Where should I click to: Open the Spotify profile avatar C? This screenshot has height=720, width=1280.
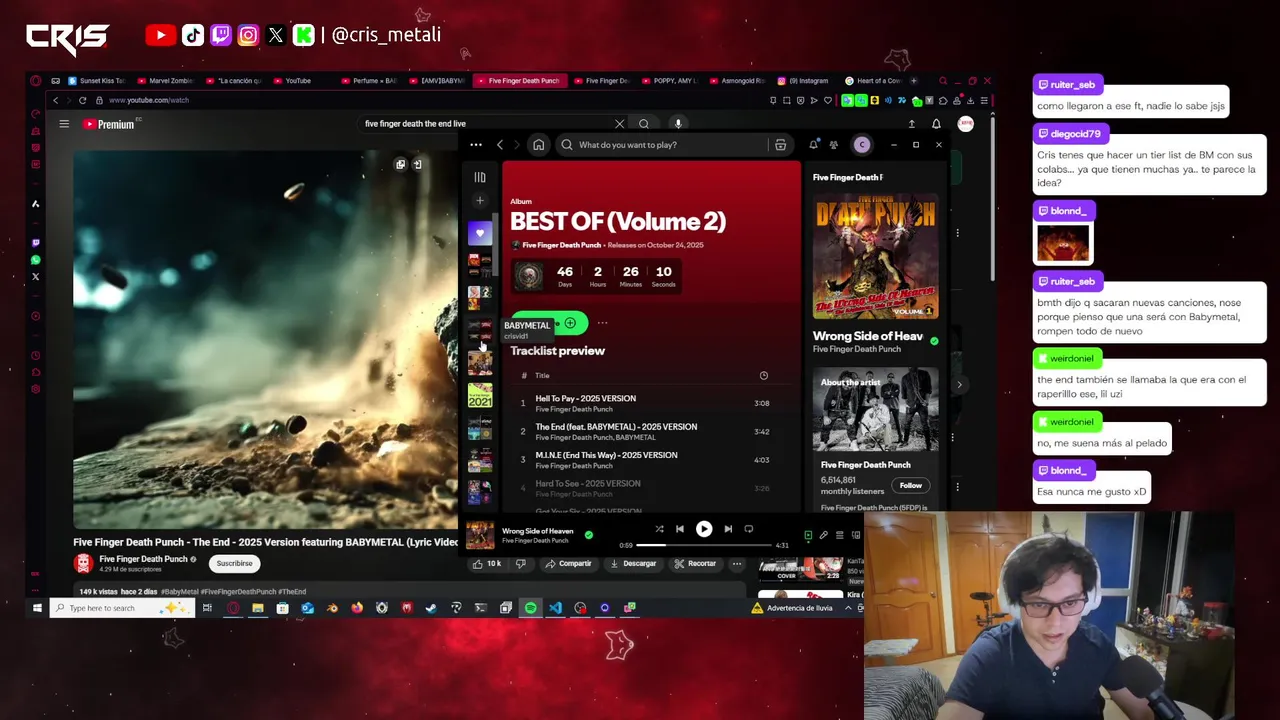[862, 145]
